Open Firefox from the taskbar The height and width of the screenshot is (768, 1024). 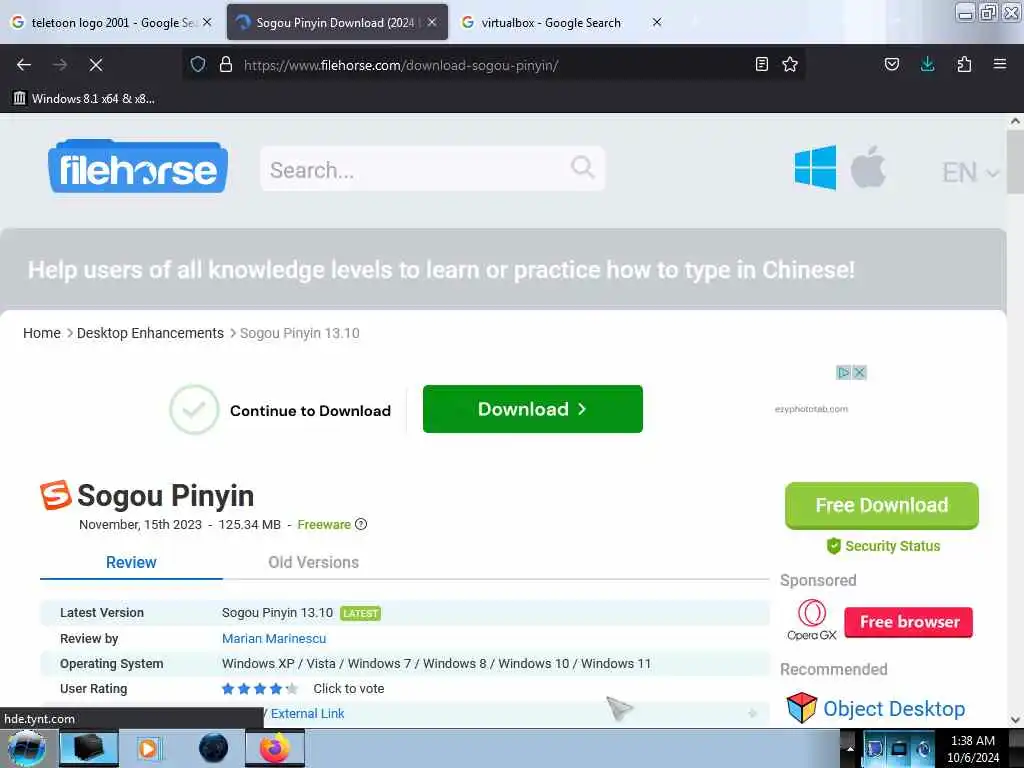click(275, 748)
